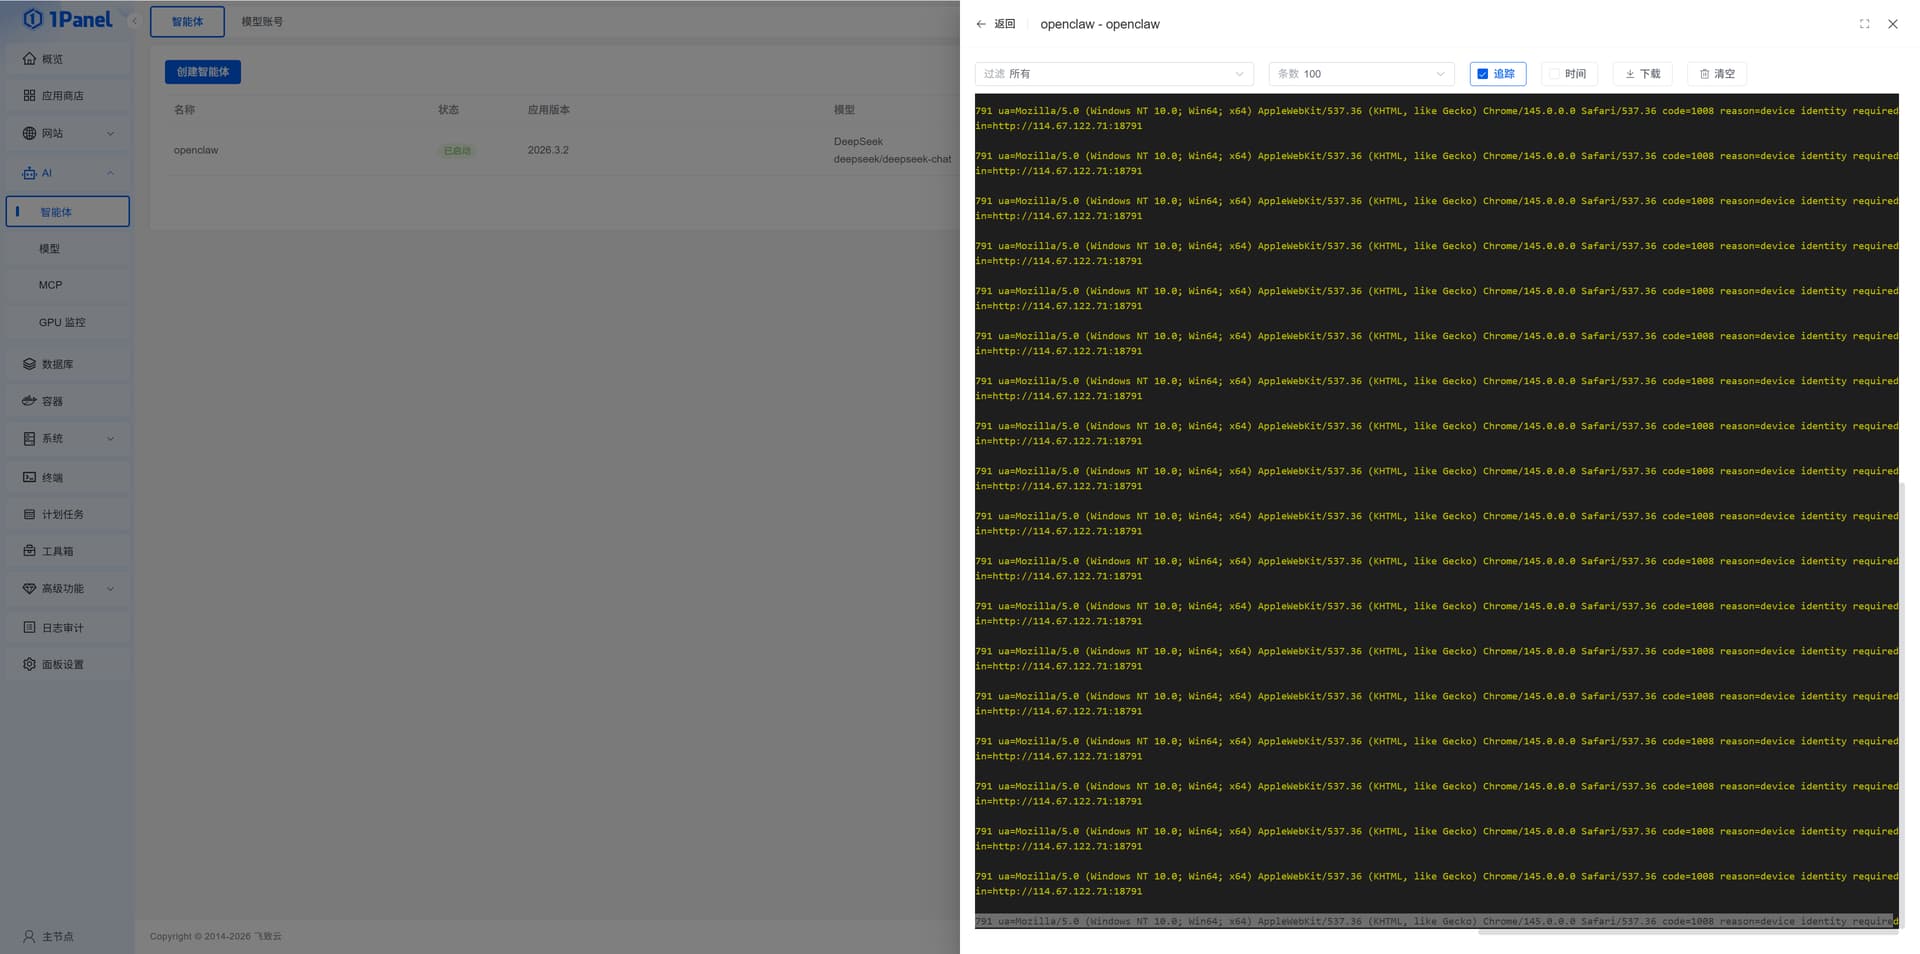Click the horizontal scrollbar under the log
The image size is (1920, 954).
tap(1687, 933)
